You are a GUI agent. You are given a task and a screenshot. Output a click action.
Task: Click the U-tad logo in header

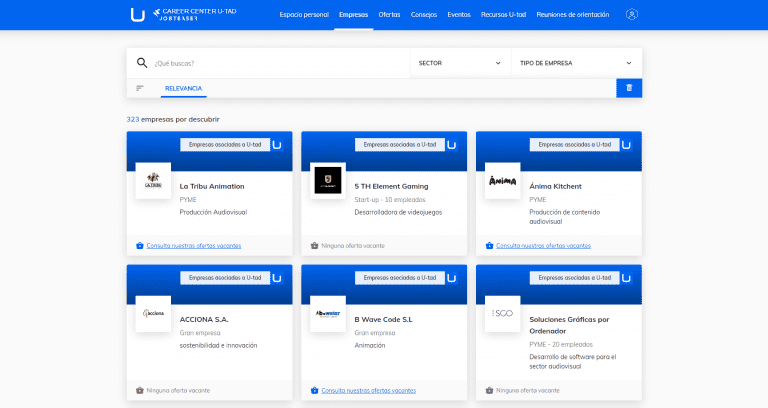click(x=137, y=14)
